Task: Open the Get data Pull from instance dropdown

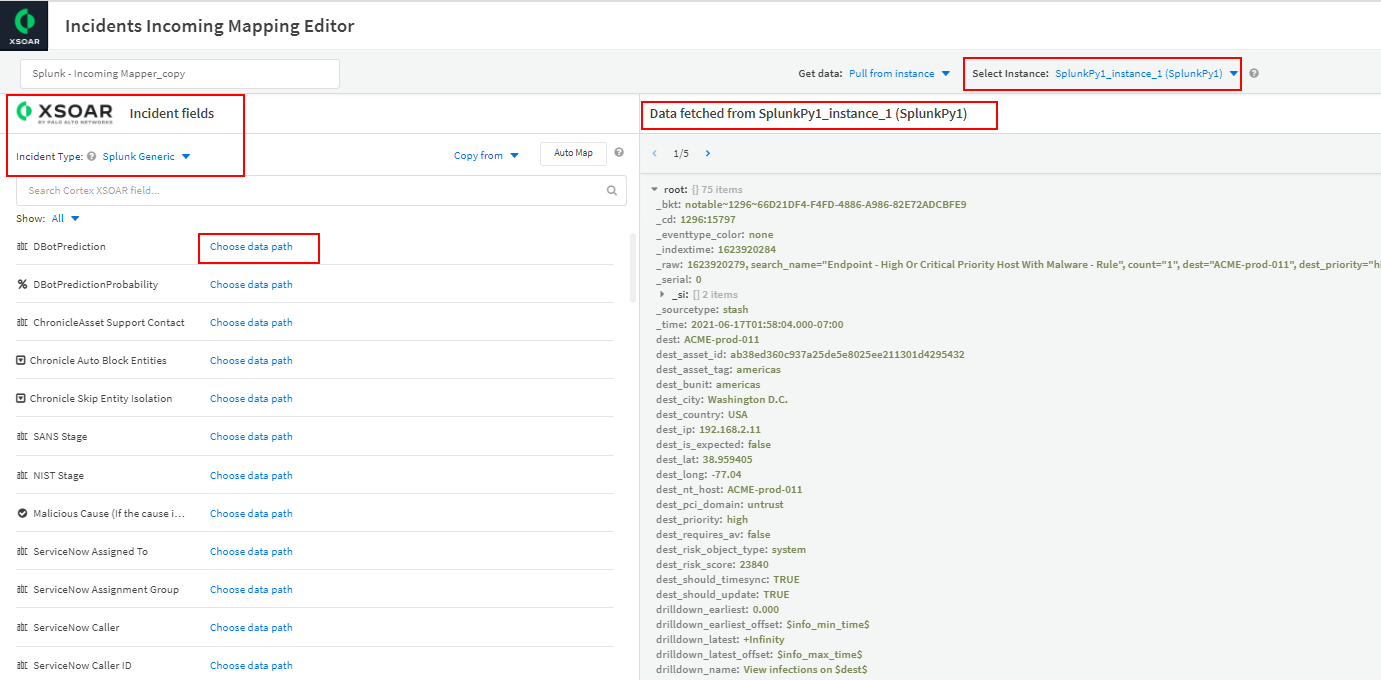Action: [899, 73]
